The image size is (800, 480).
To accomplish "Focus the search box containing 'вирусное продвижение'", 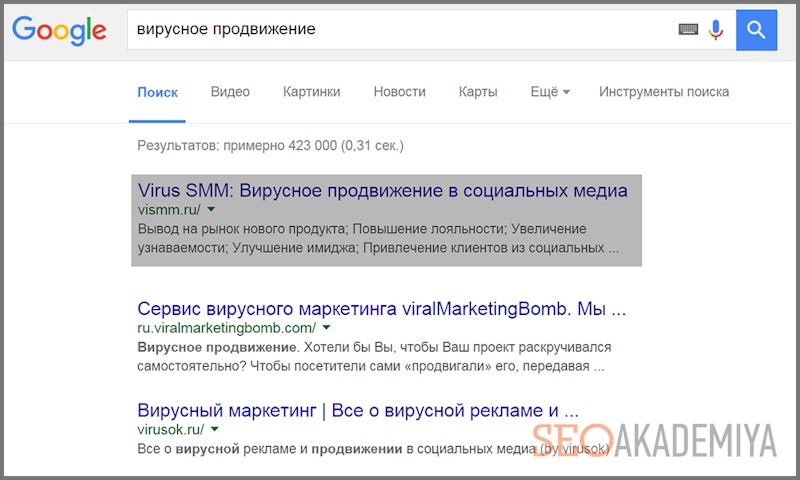I will pos(400,30).
